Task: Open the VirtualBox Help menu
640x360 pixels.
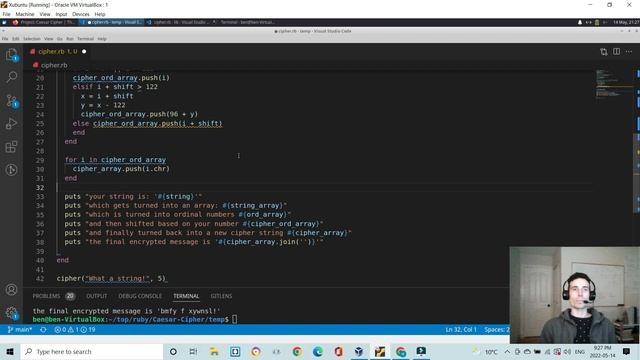Action: pyautogui.click(x=100, y=14)
